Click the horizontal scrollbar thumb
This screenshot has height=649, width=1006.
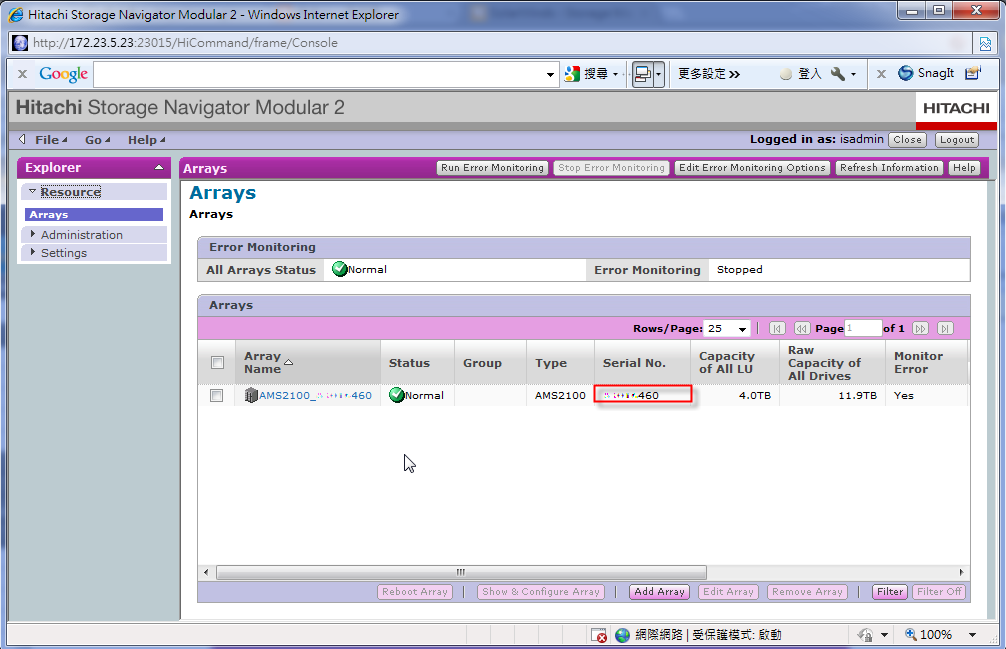(x=461, y=572)
